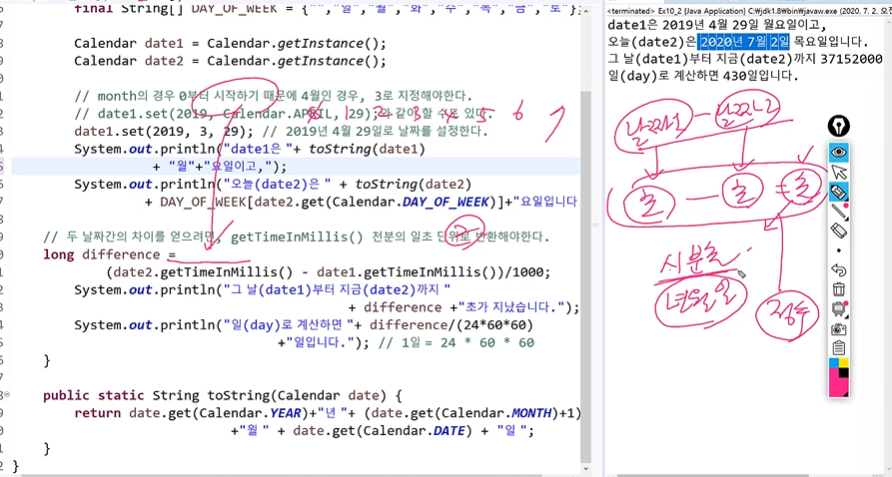This screenshot has height=477, width=892.
Task: Click the comment starting '// month의 경우'
Action: (273, 96)
